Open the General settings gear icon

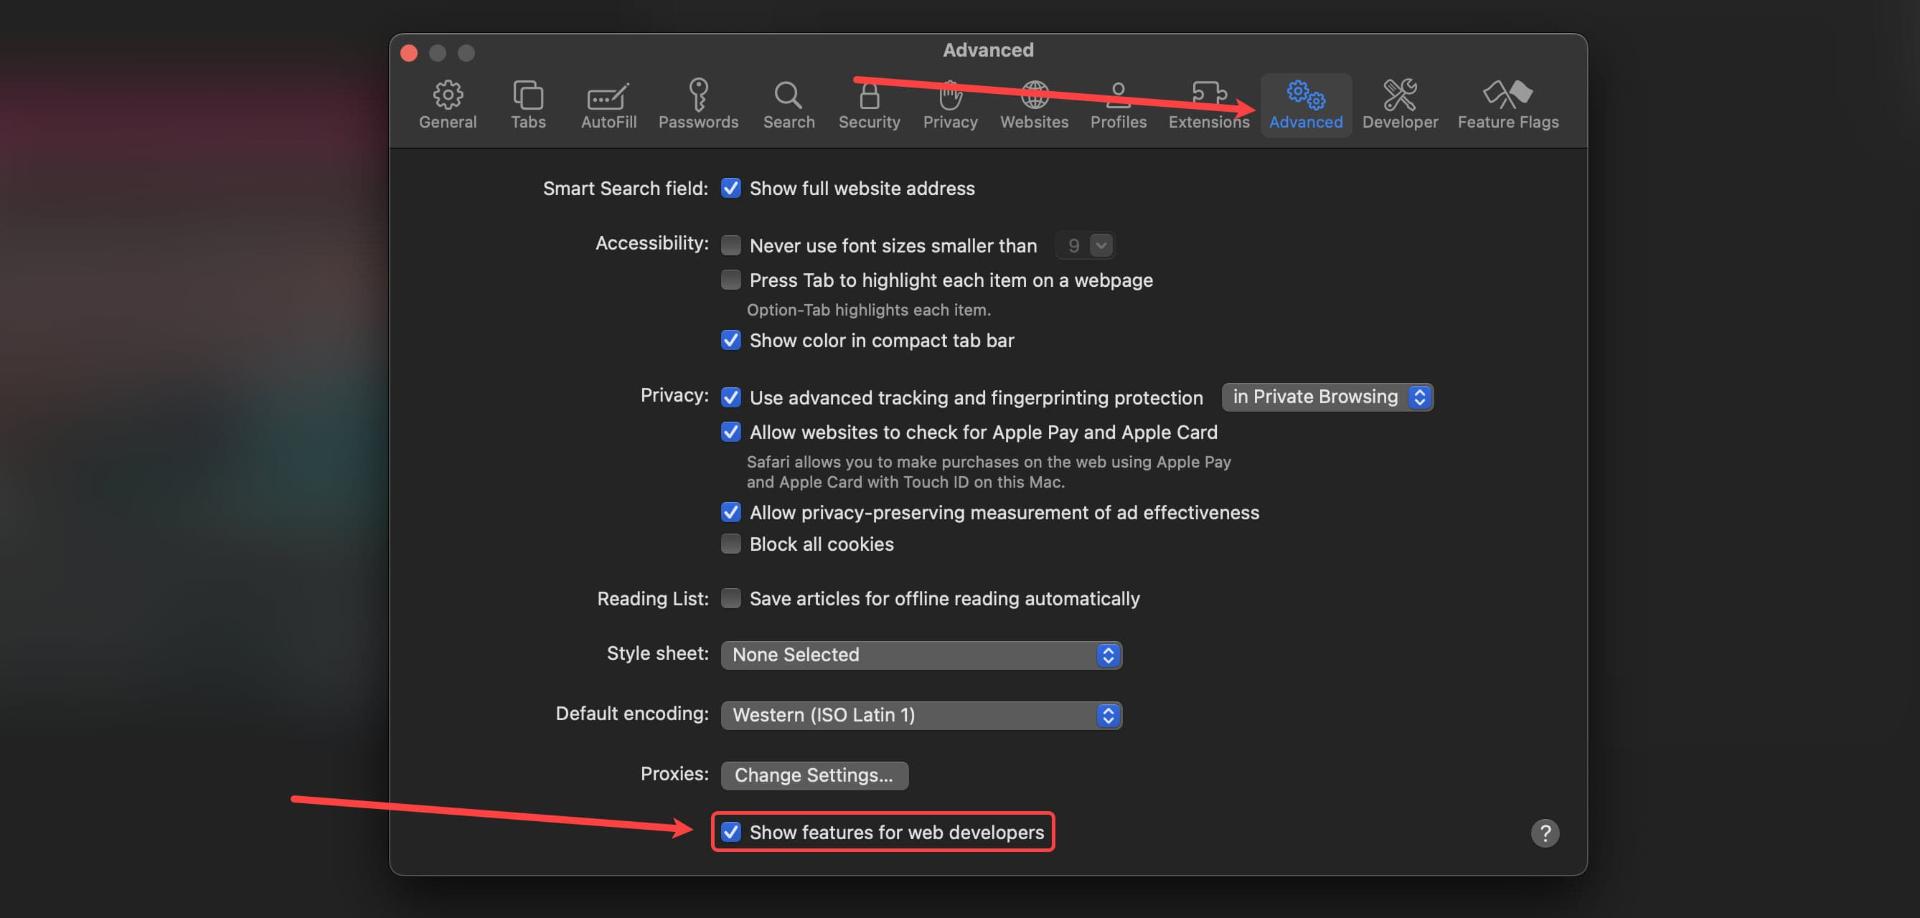pyautogui.click(x=447, y=95)
